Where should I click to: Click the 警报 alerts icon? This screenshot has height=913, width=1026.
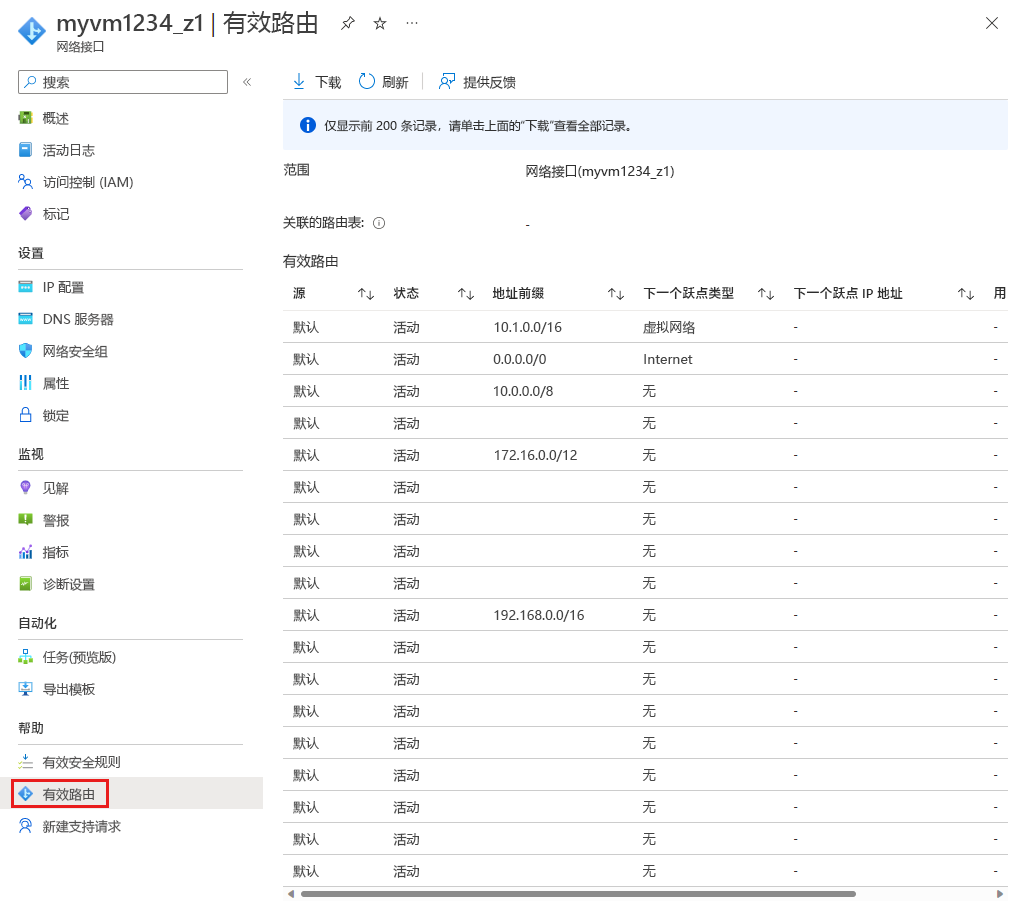coord(26,520)
